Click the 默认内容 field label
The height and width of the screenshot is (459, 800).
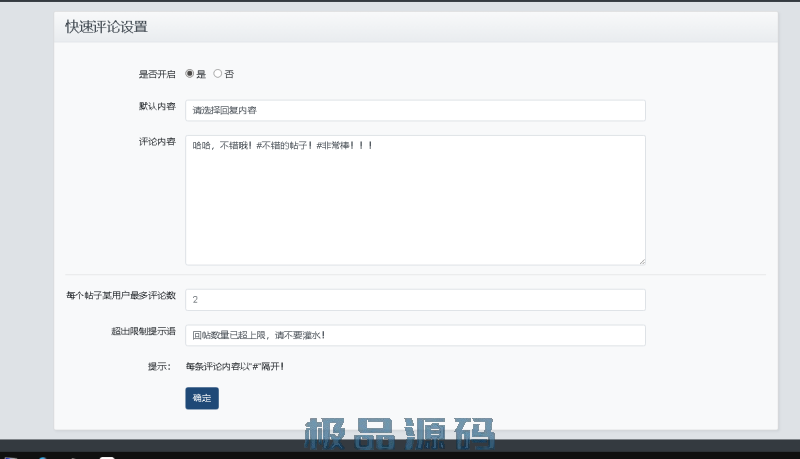pos(156,105)
